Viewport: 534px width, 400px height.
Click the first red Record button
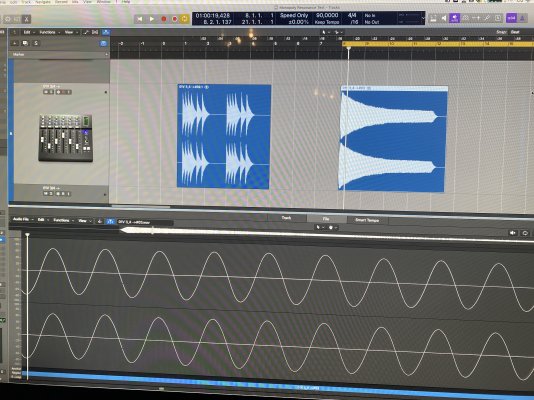(x=164, y=19)
